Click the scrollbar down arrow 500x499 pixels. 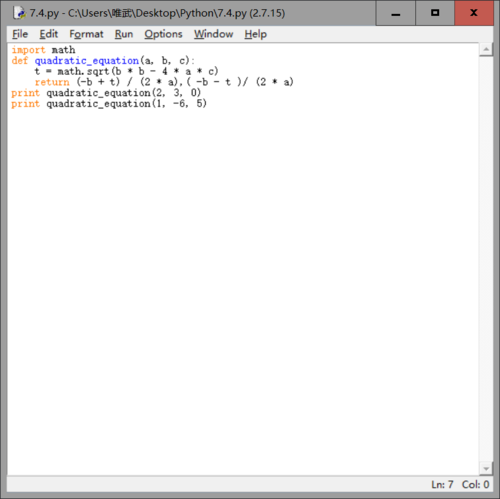[x=486, y=468]
